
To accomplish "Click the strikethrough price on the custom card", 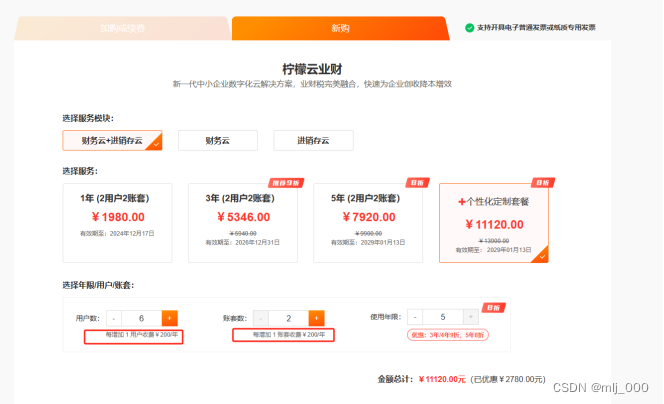I will tap(494, 241).
